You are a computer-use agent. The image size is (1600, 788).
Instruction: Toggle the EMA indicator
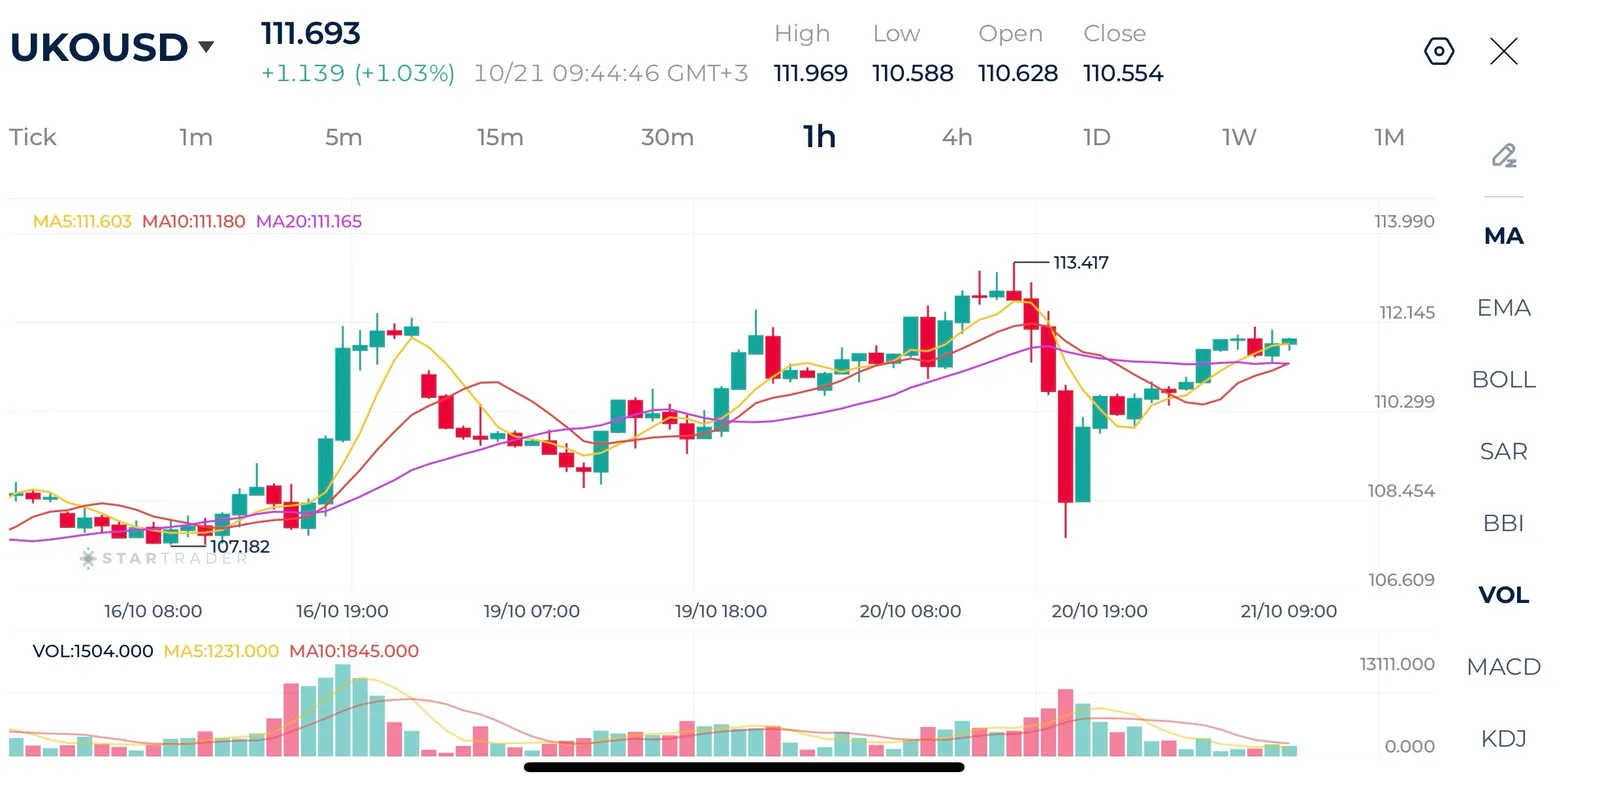[x=1503, y=308]
